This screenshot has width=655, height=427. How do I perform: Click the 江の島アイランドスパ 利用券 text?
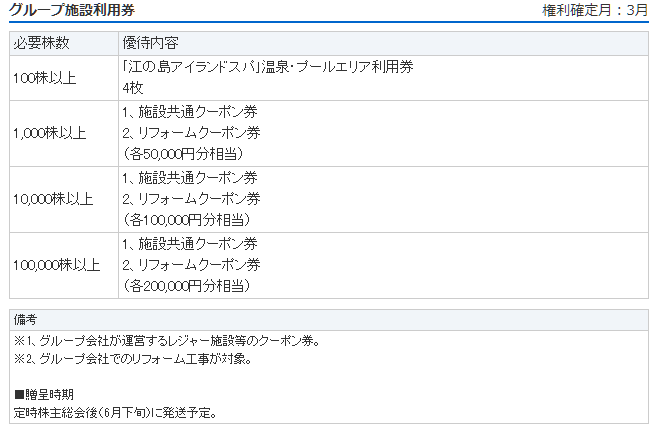(267, 67)
